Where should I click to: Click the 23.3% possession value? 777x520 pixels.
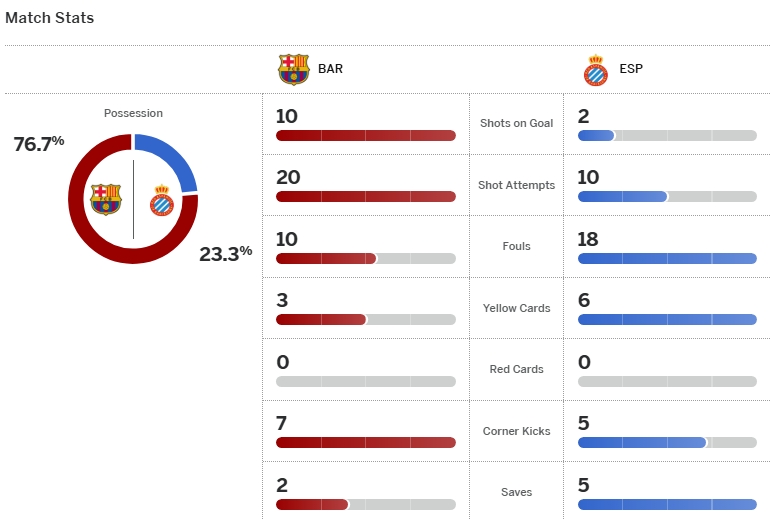coord(225,254)
